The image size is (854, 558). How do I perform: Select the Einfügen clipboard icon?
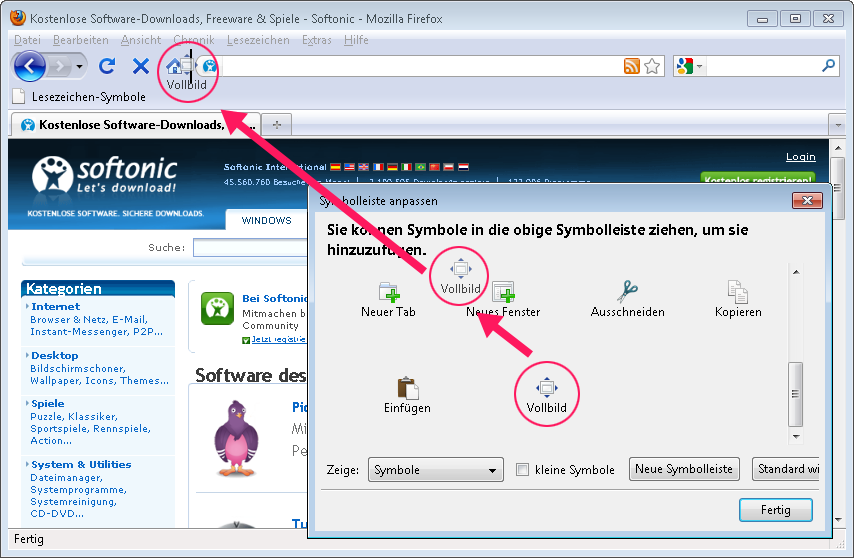pyautogui.click(x=407, y=388)
